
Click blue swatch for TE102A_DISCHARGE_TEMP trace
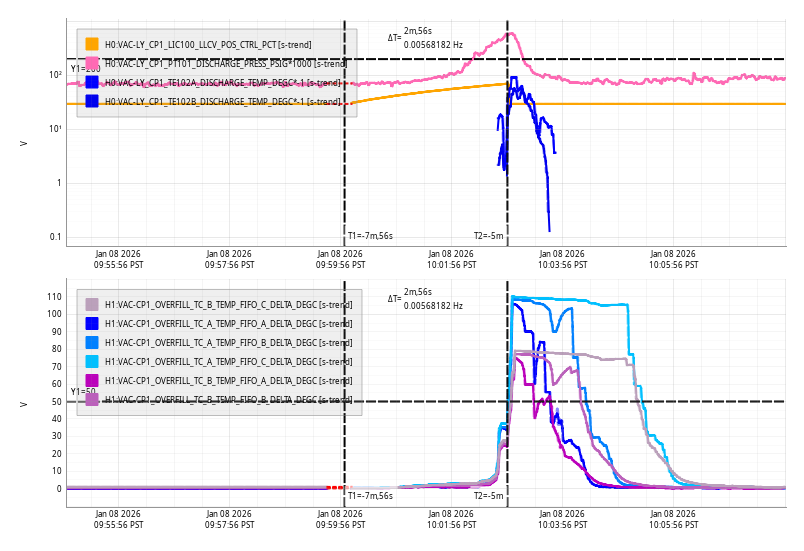[92, 82]
